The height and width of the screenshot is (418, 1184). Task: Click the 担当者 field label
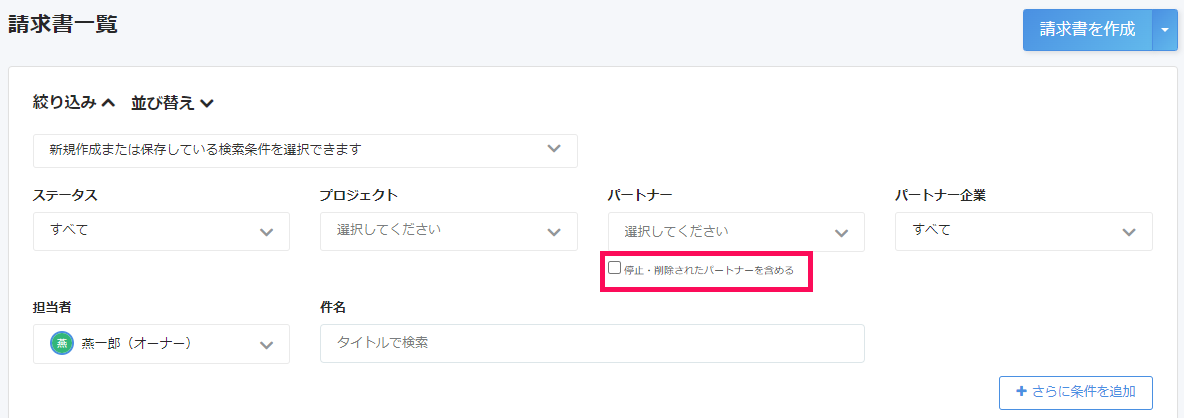coord(53,307)
